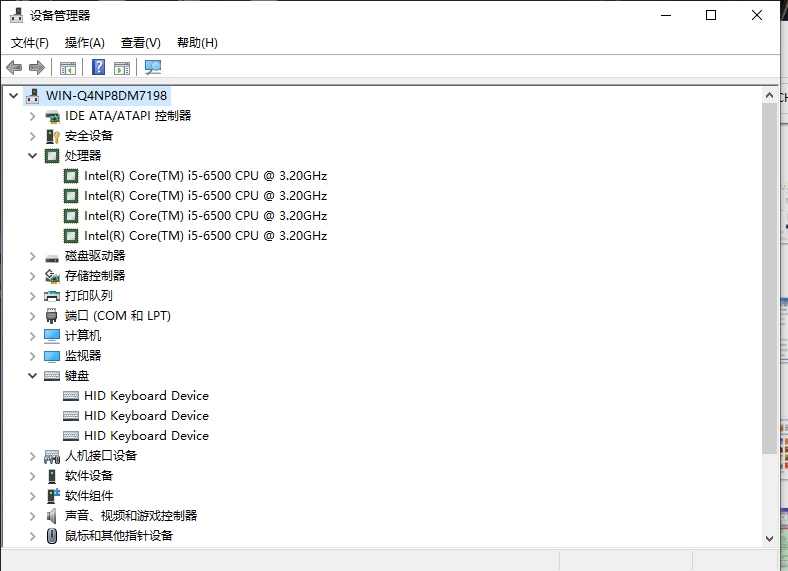
Task: Select the 端口 (COM 和 LPT) label
Action: point(118,316)
